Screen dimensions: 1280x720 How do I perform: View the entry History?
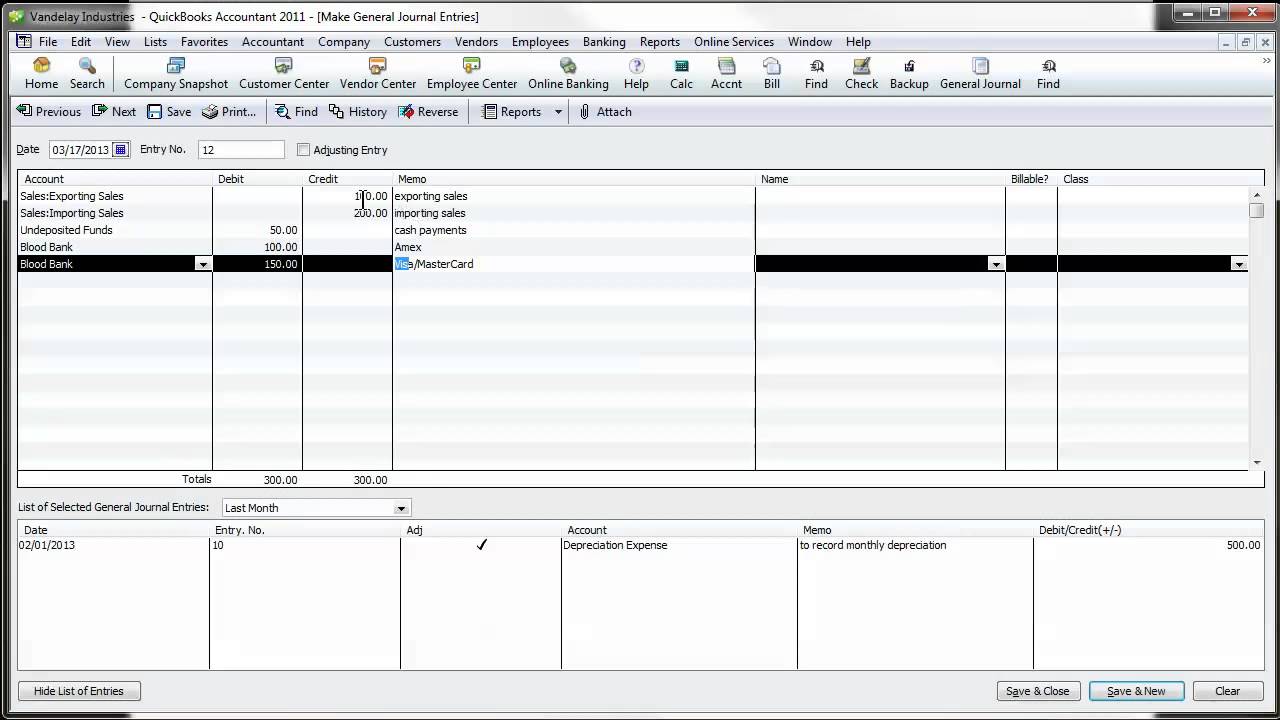click(358, 112)
